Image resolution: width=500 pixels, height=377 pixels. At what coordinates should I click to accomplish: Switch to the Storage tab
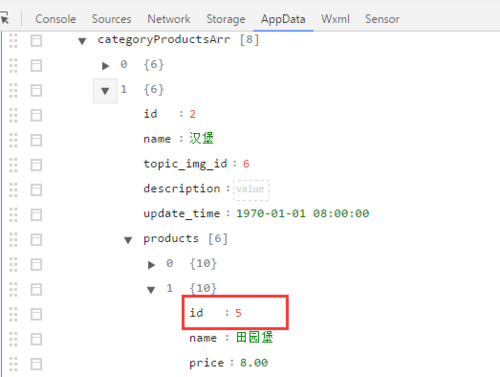pyautogui.click(x=226, y=19)
